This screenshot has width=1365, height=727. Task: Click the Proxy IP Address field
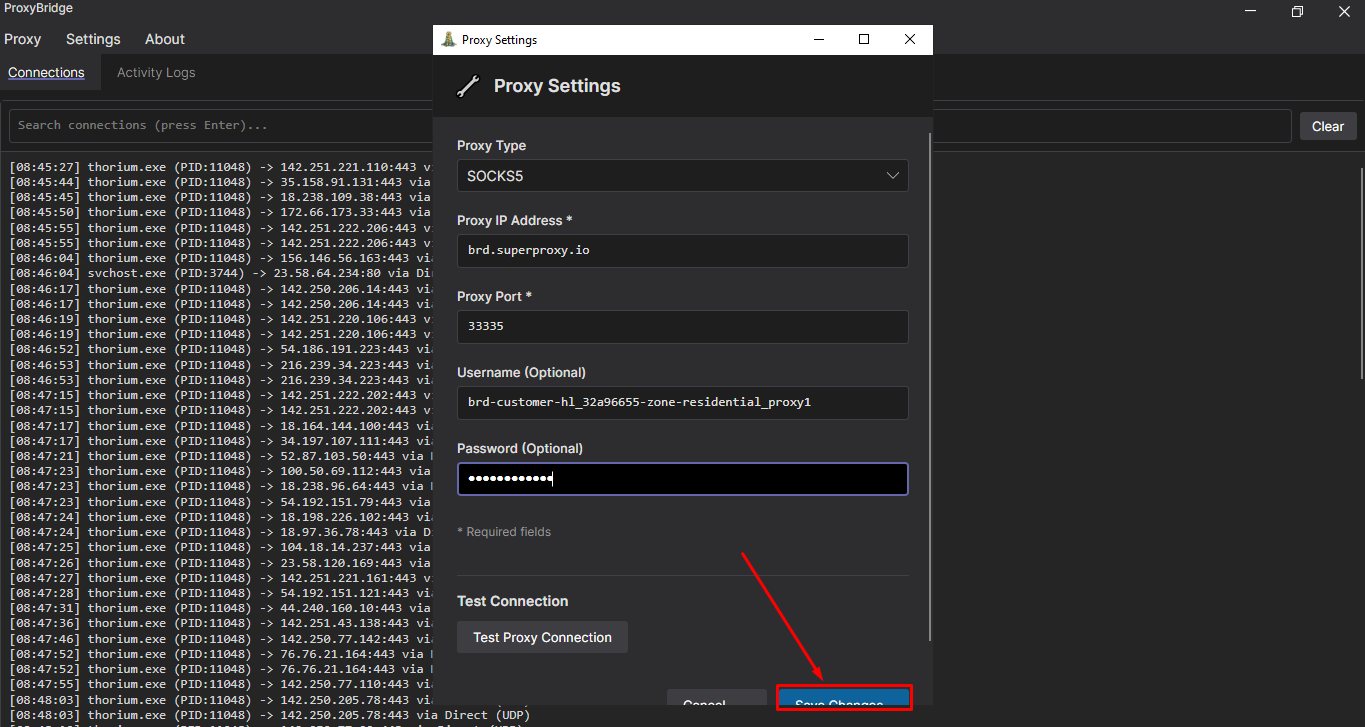[683, 251]
